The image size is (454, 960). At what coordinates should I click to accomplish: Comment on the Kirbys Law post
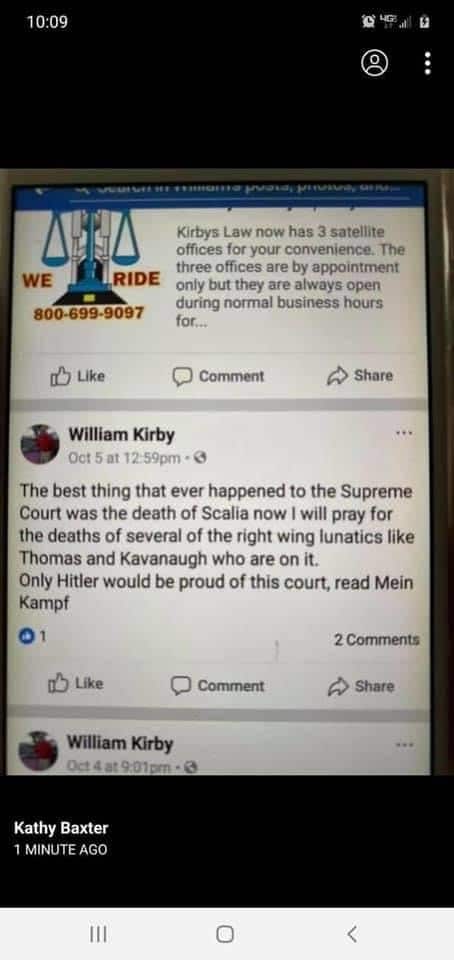pos(218,376)
